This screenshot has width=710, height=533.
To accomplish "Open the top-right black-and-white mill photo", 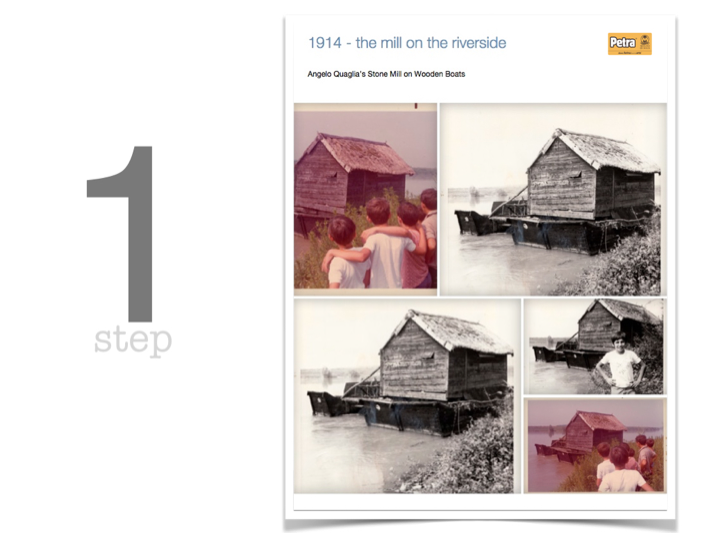I will click(553, 199).
